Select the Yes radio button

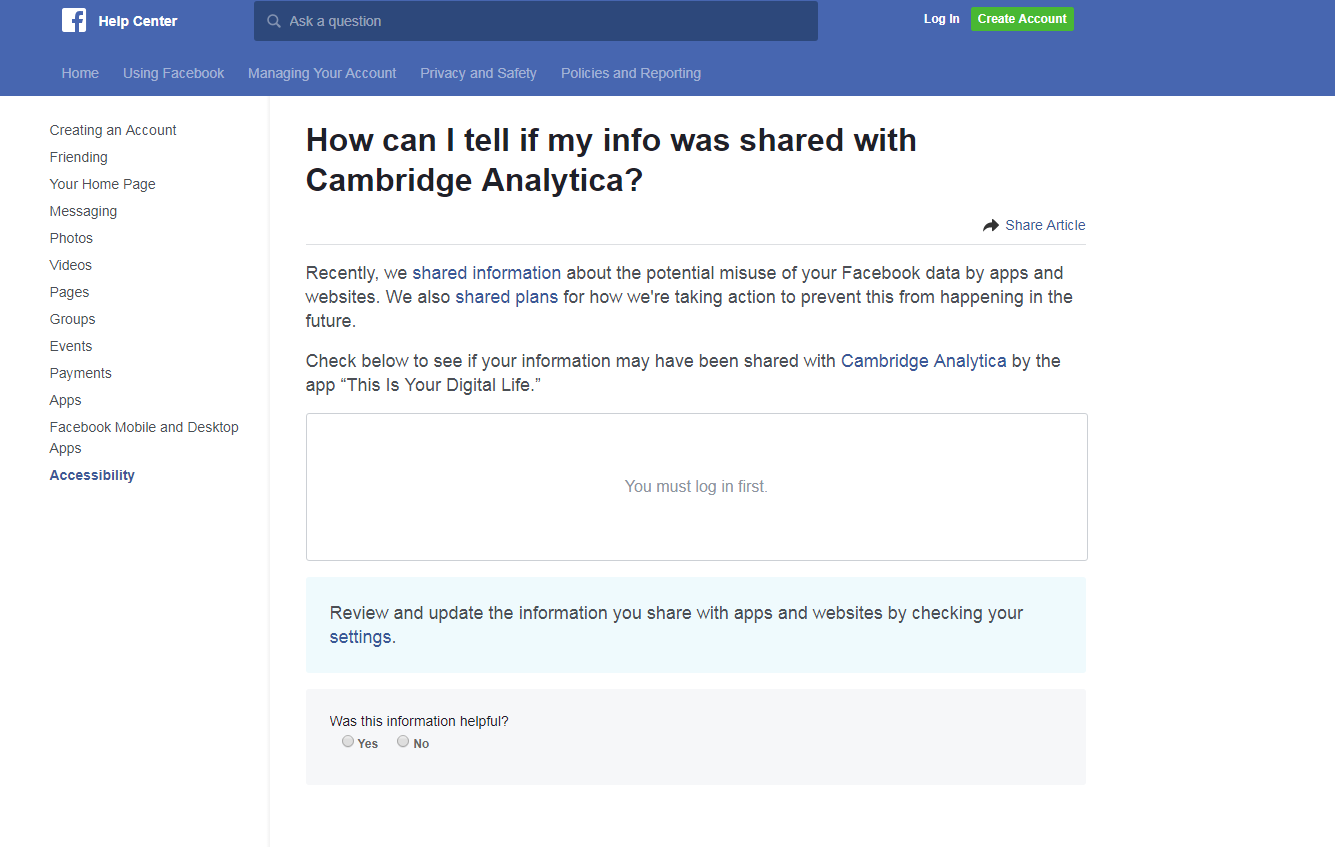[x=348, y=742]
